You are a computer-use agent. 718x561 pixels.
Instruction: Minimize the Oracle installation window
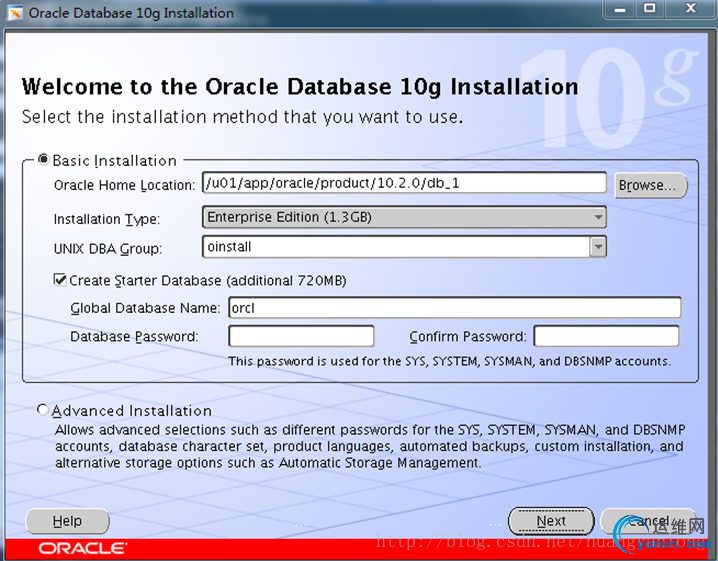point(620,9)
